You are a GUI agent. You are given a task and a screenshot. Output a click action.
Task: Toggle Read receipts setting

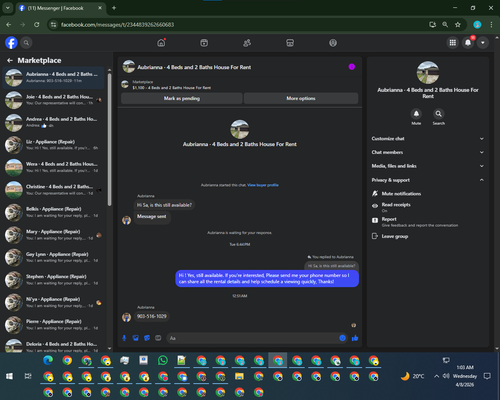click(428, 207)
